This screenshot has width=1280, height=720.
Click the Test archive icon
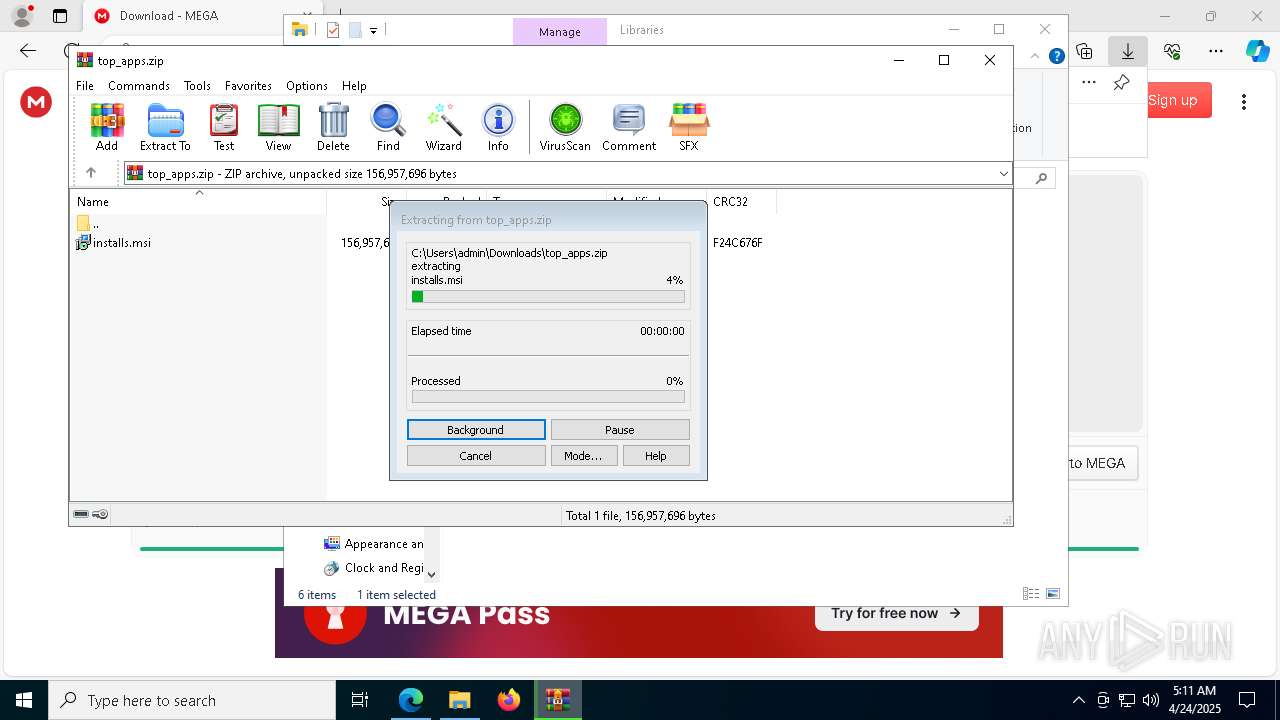[224, 127]
